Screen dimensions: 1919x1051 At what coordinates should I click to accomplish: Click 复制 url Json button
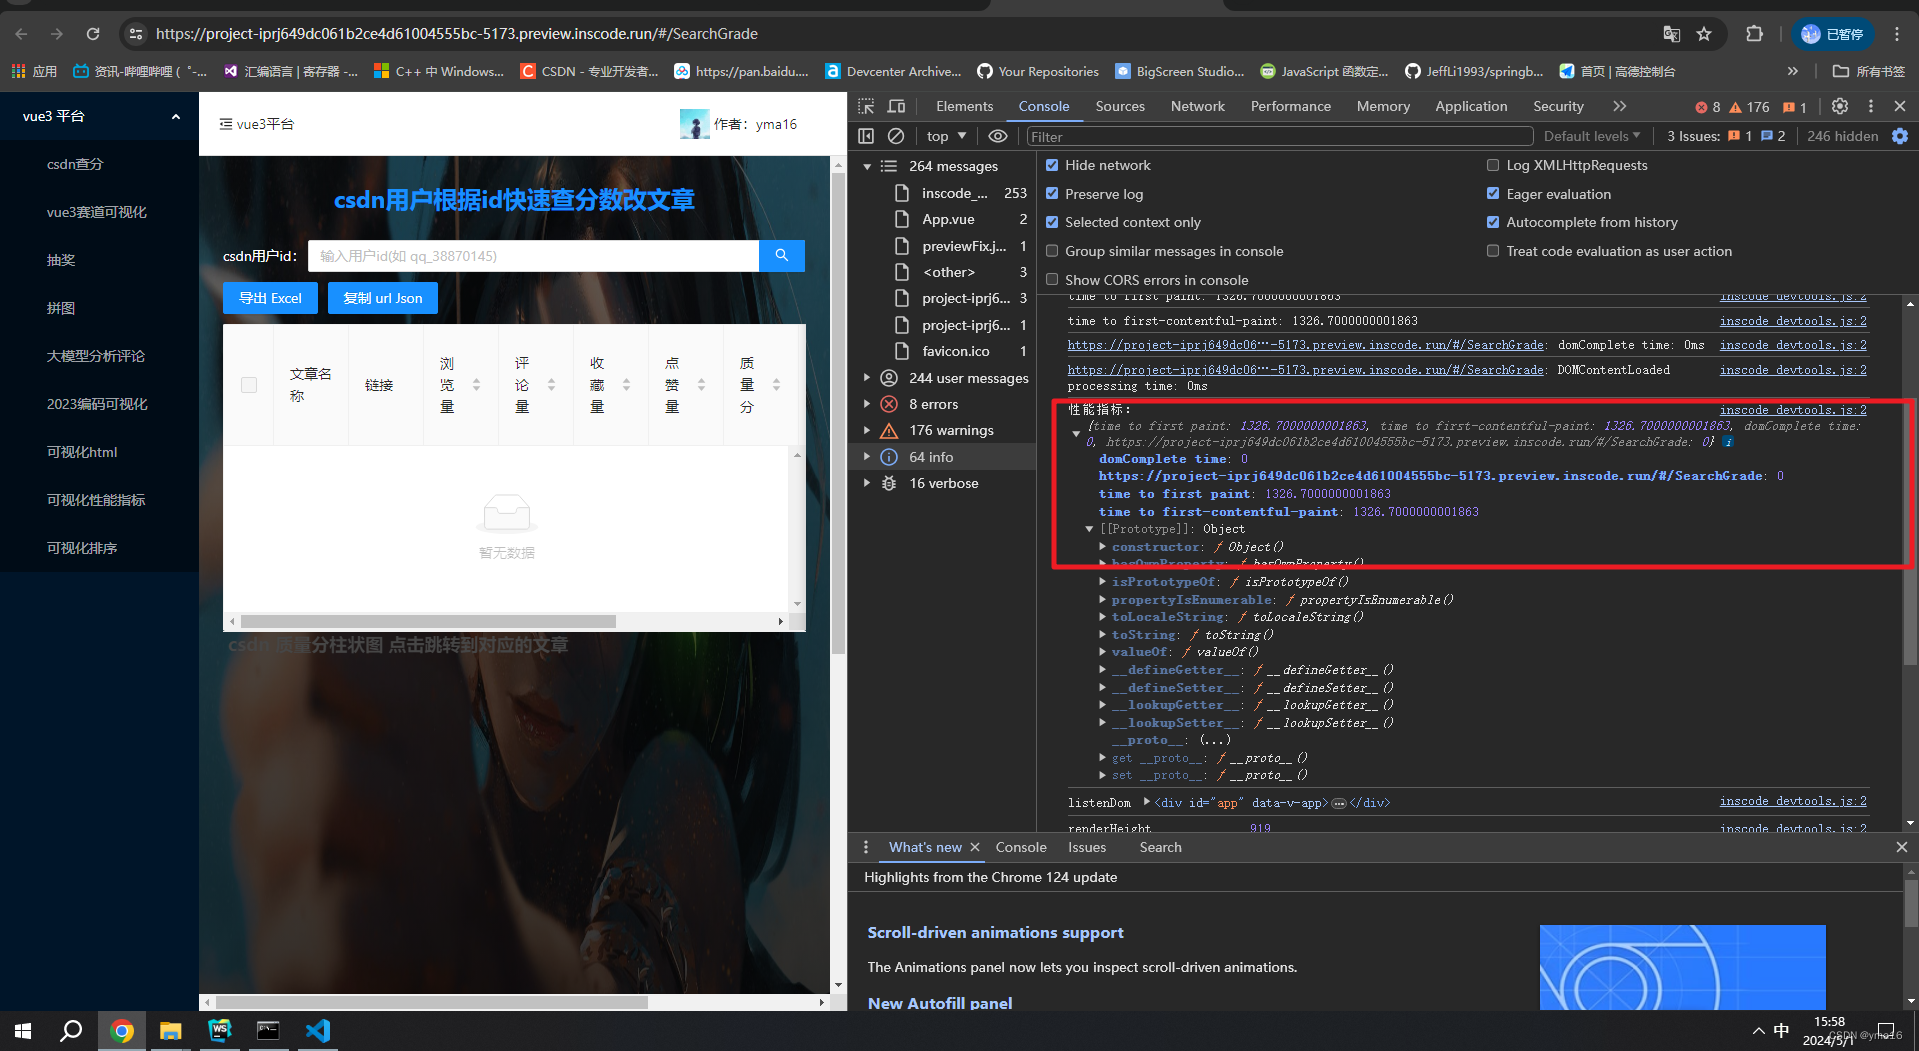pos(383,298)
